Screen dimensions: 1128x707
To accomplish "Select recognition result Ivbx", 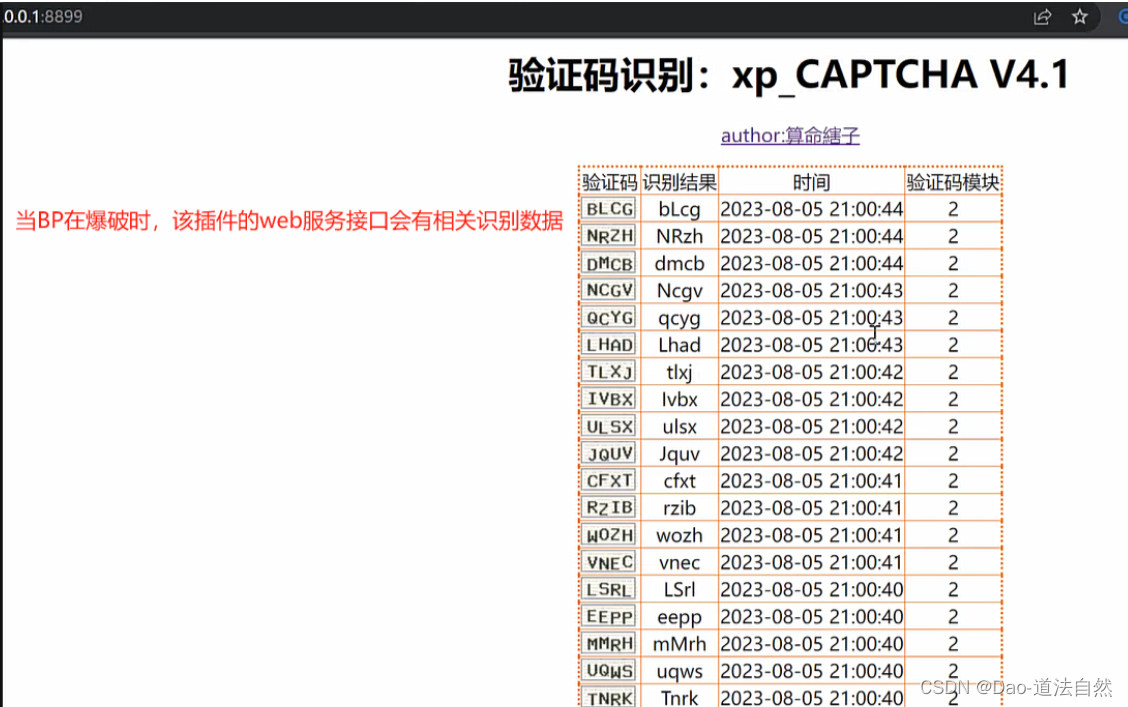I will coord(679,399).
